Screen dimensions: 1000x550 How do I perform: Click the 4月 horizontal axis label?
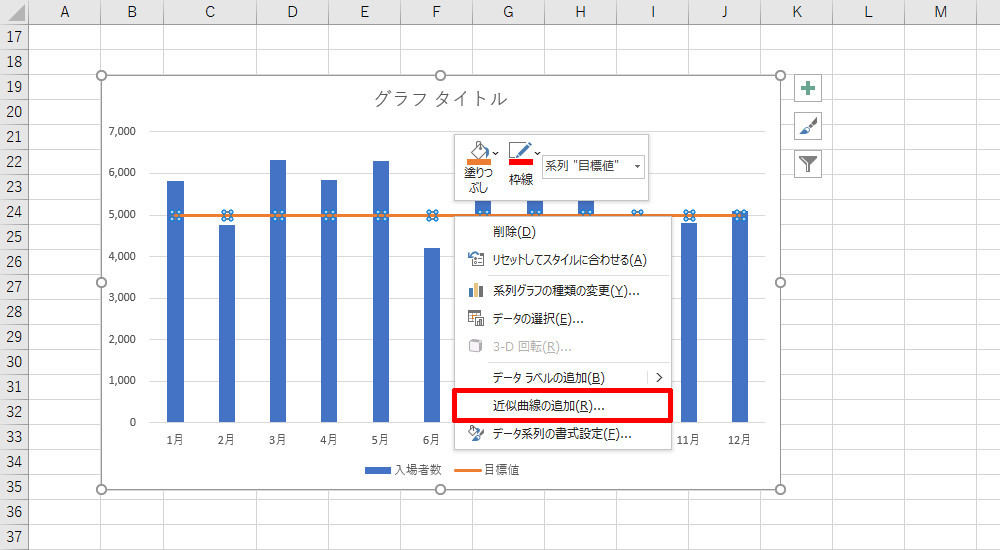tap(328, 440)
